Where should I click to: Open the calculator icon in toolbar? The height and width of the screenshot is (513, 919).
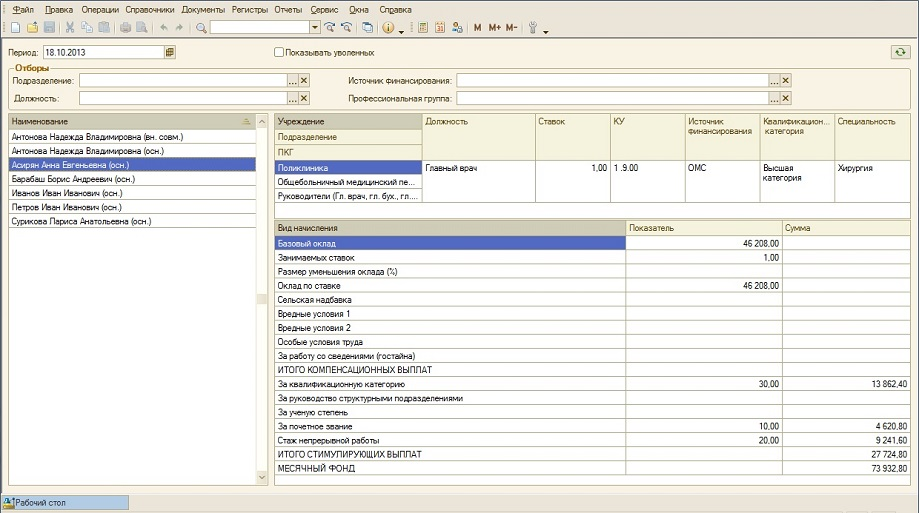click(422, 28)
